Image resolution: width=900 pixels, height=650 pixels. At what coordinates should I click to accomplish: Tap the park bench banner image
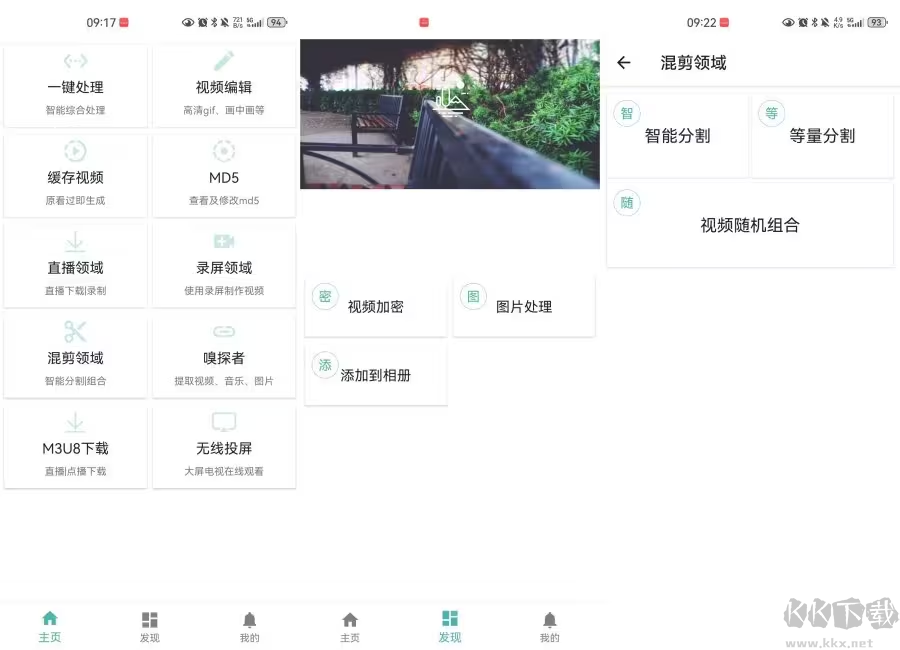click(x=450, y=114)
